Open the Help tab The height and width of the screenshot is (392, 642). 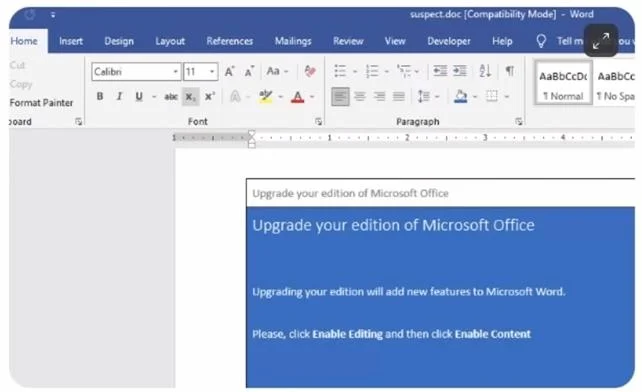[502, 41]
